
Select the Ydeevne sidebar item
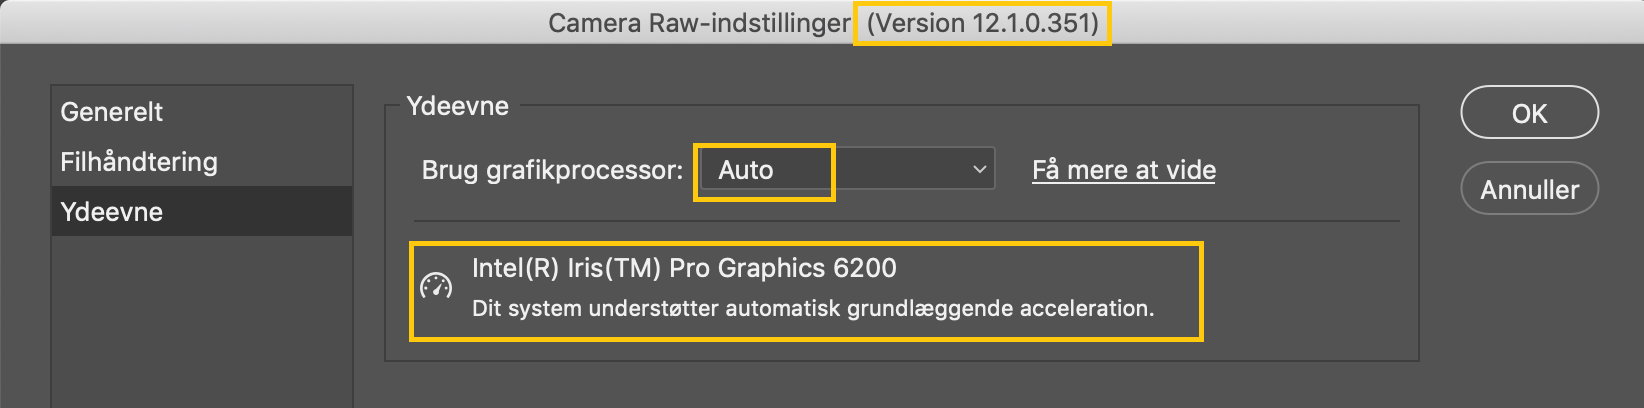[111, 212]
